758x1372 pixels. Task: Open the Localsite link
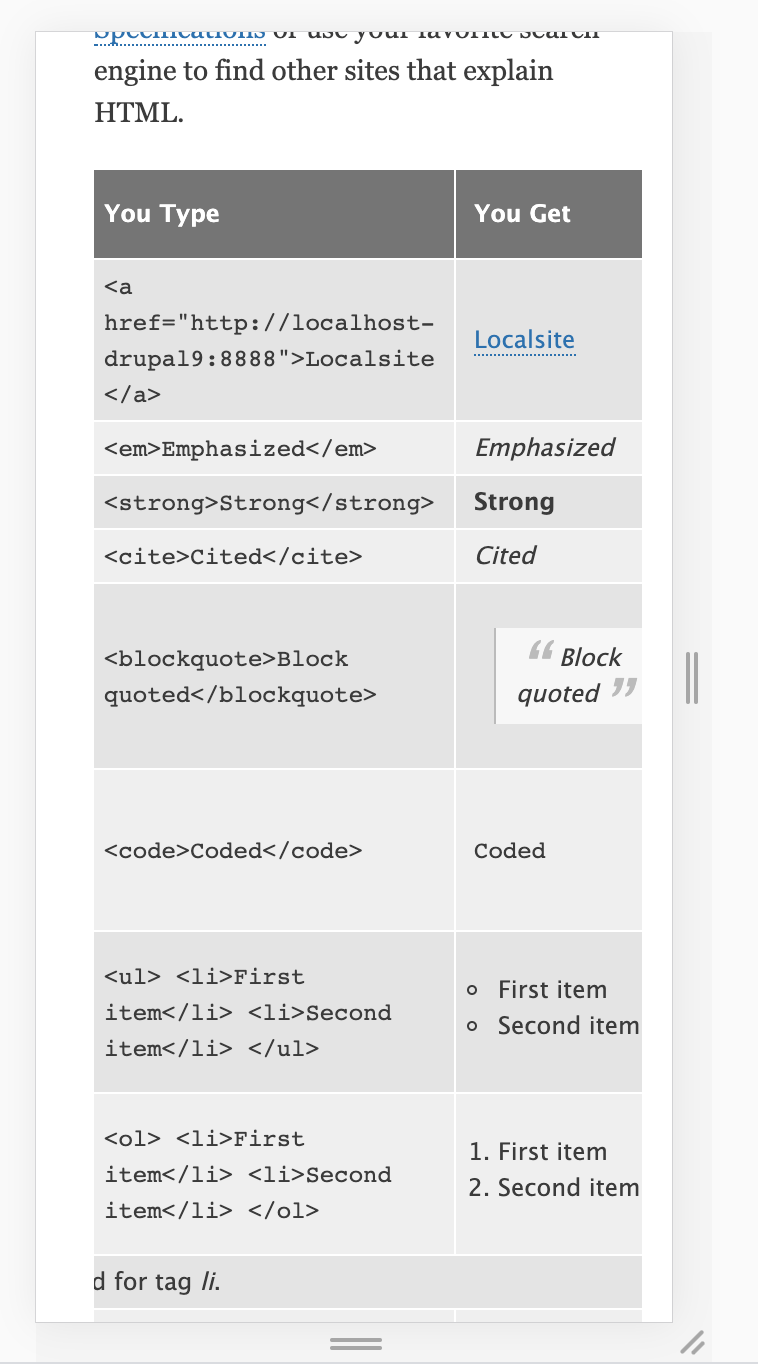[x=524, y=340]
